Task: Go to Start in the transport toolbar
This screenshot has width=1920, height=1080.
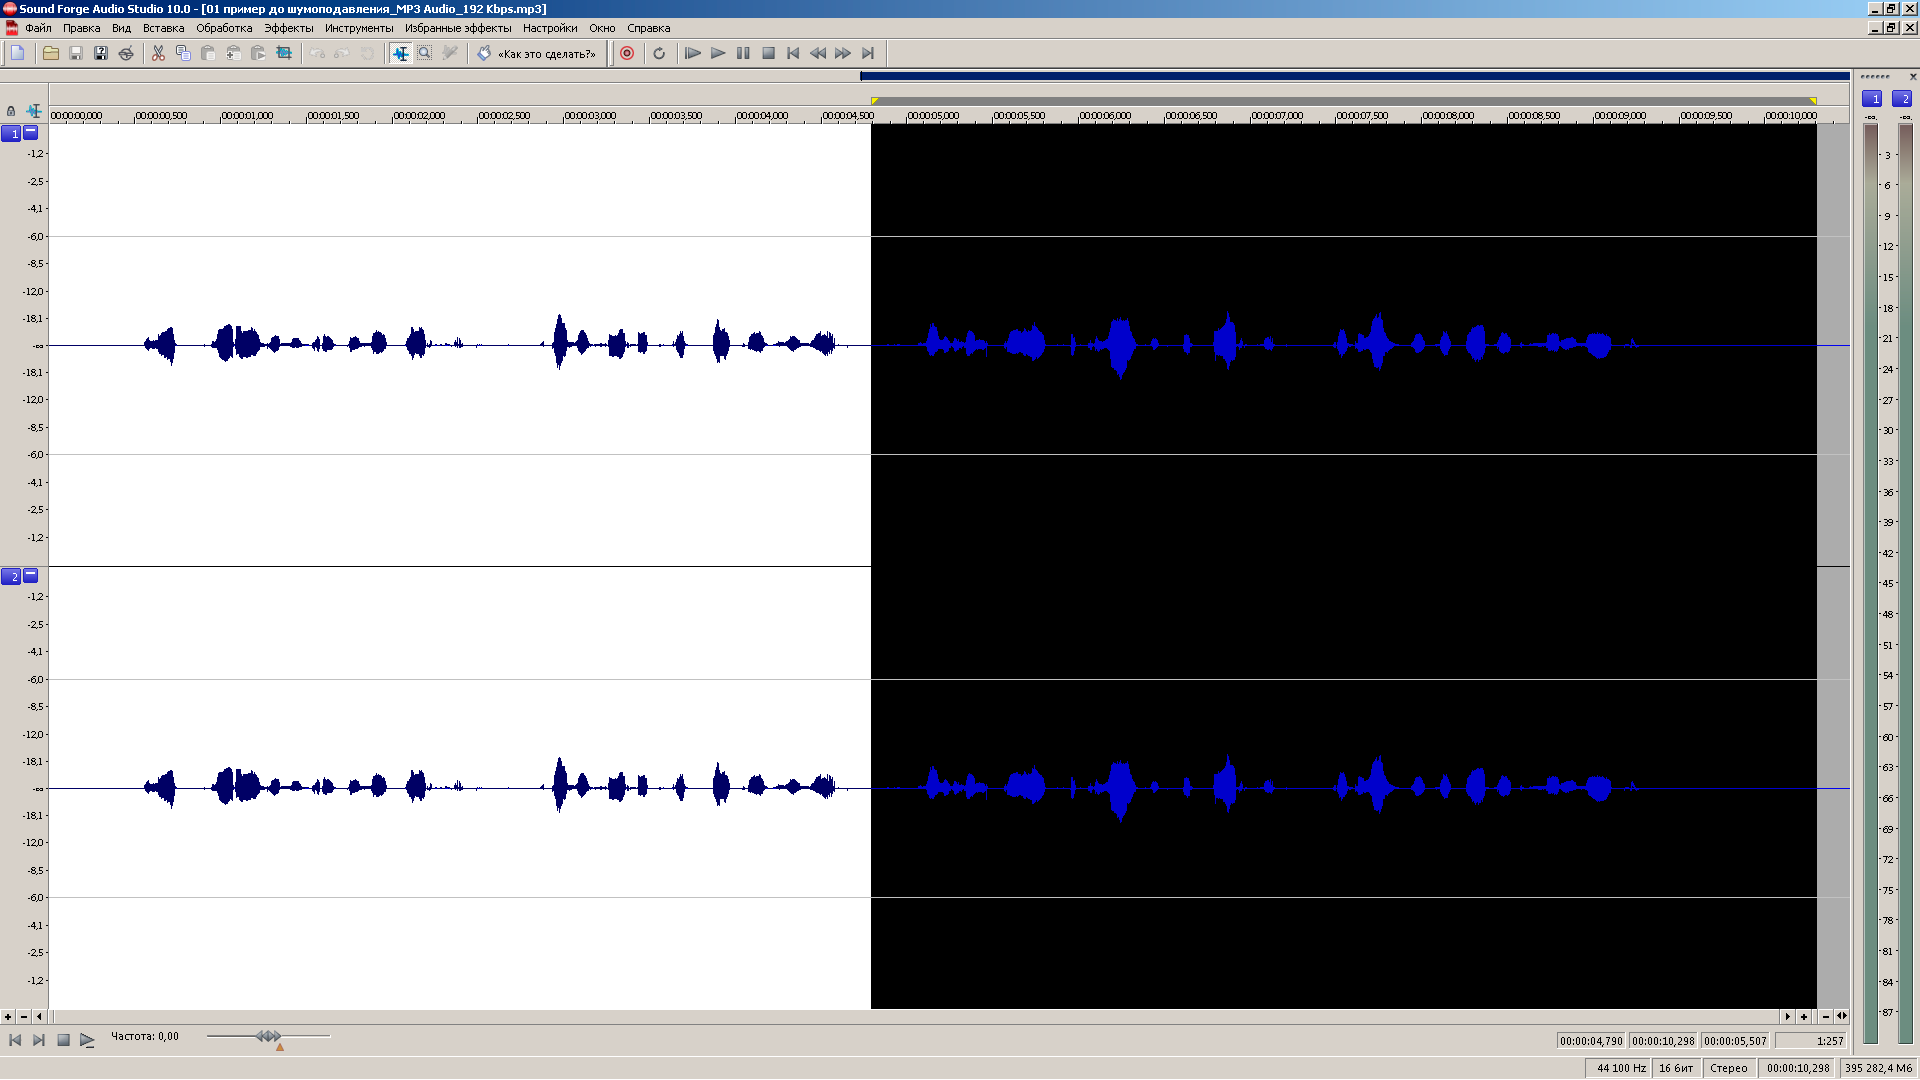Action: 793,53
